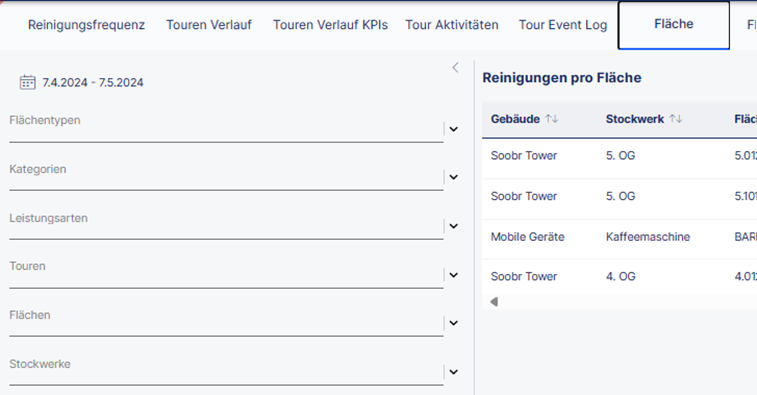The width and height of the screenshot is (757, 395).
Task: Expand the Kategorien dropdown
Action: click(453, 177)
